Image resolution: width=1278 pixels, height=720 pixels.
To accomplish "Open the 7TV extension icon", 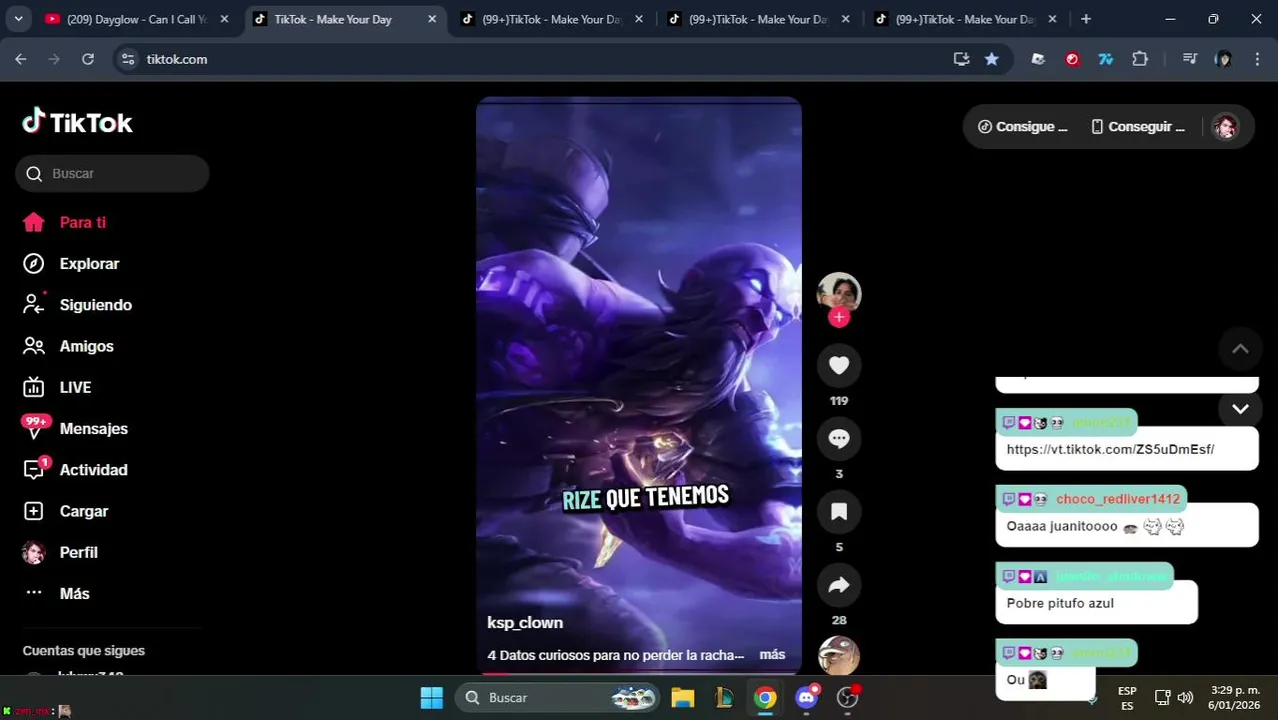I will pos(1106,59).
